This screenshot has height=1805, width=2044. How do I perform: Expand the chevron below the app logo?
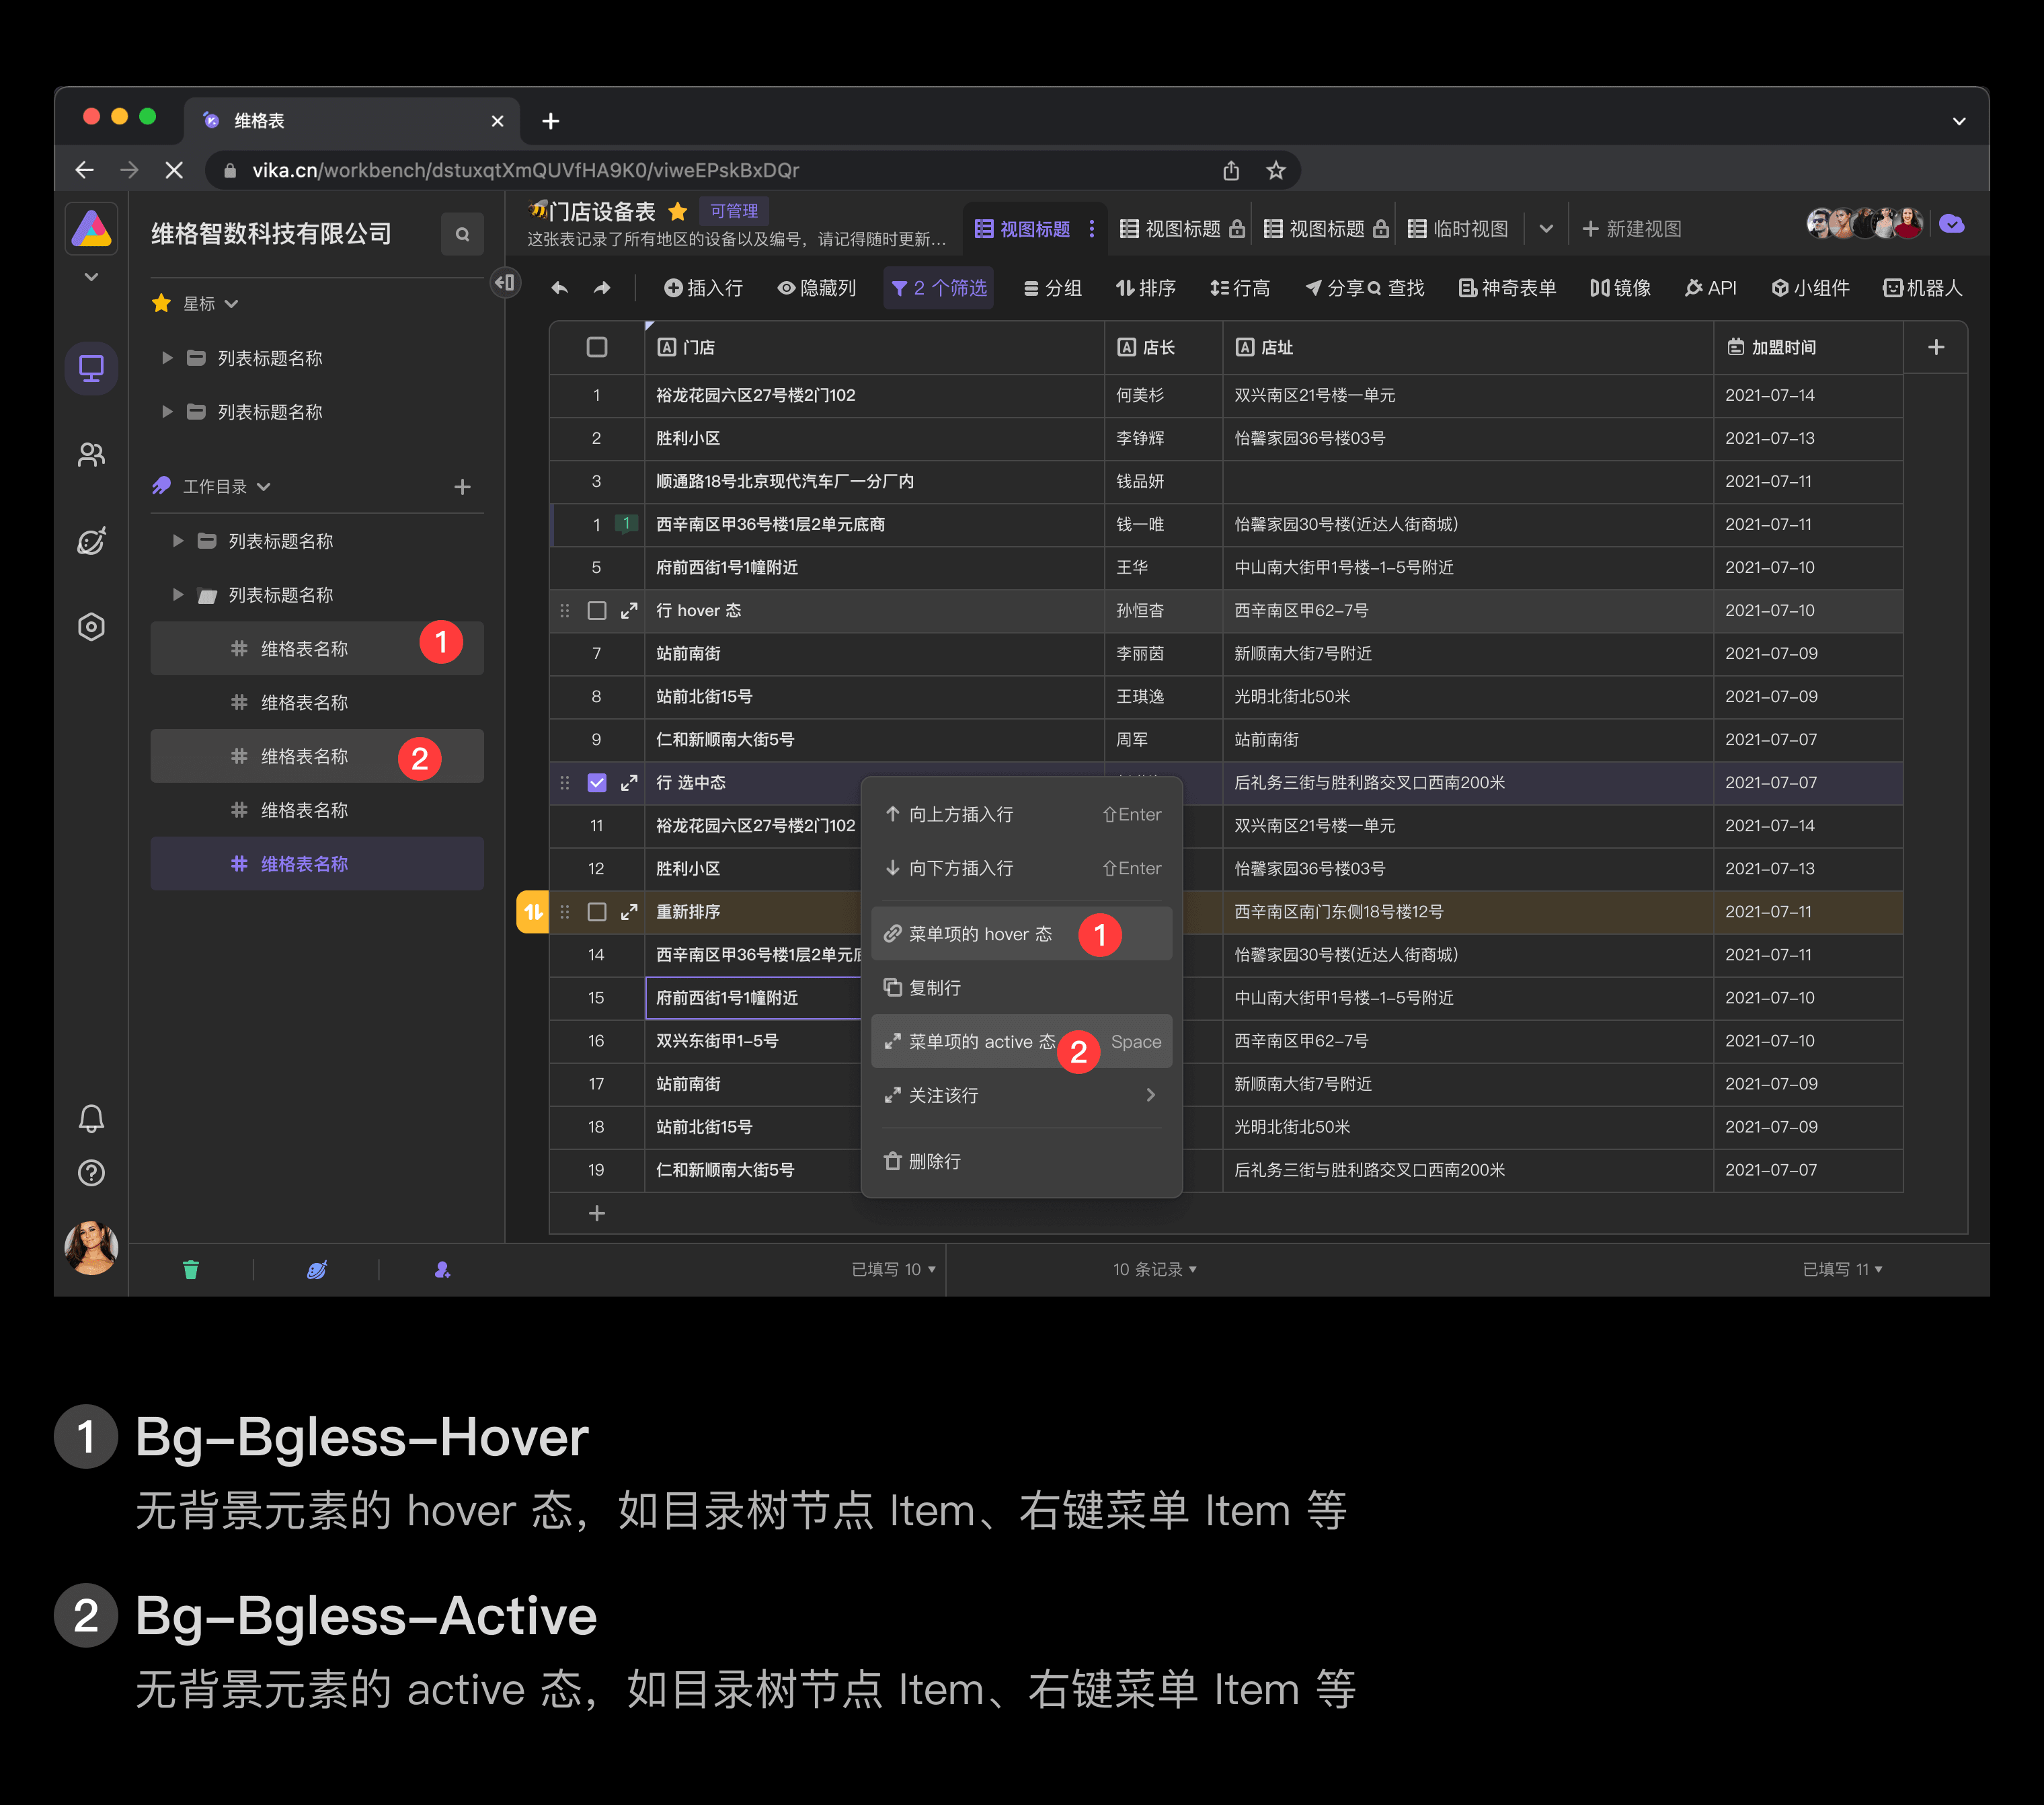[x=91, y=277]
